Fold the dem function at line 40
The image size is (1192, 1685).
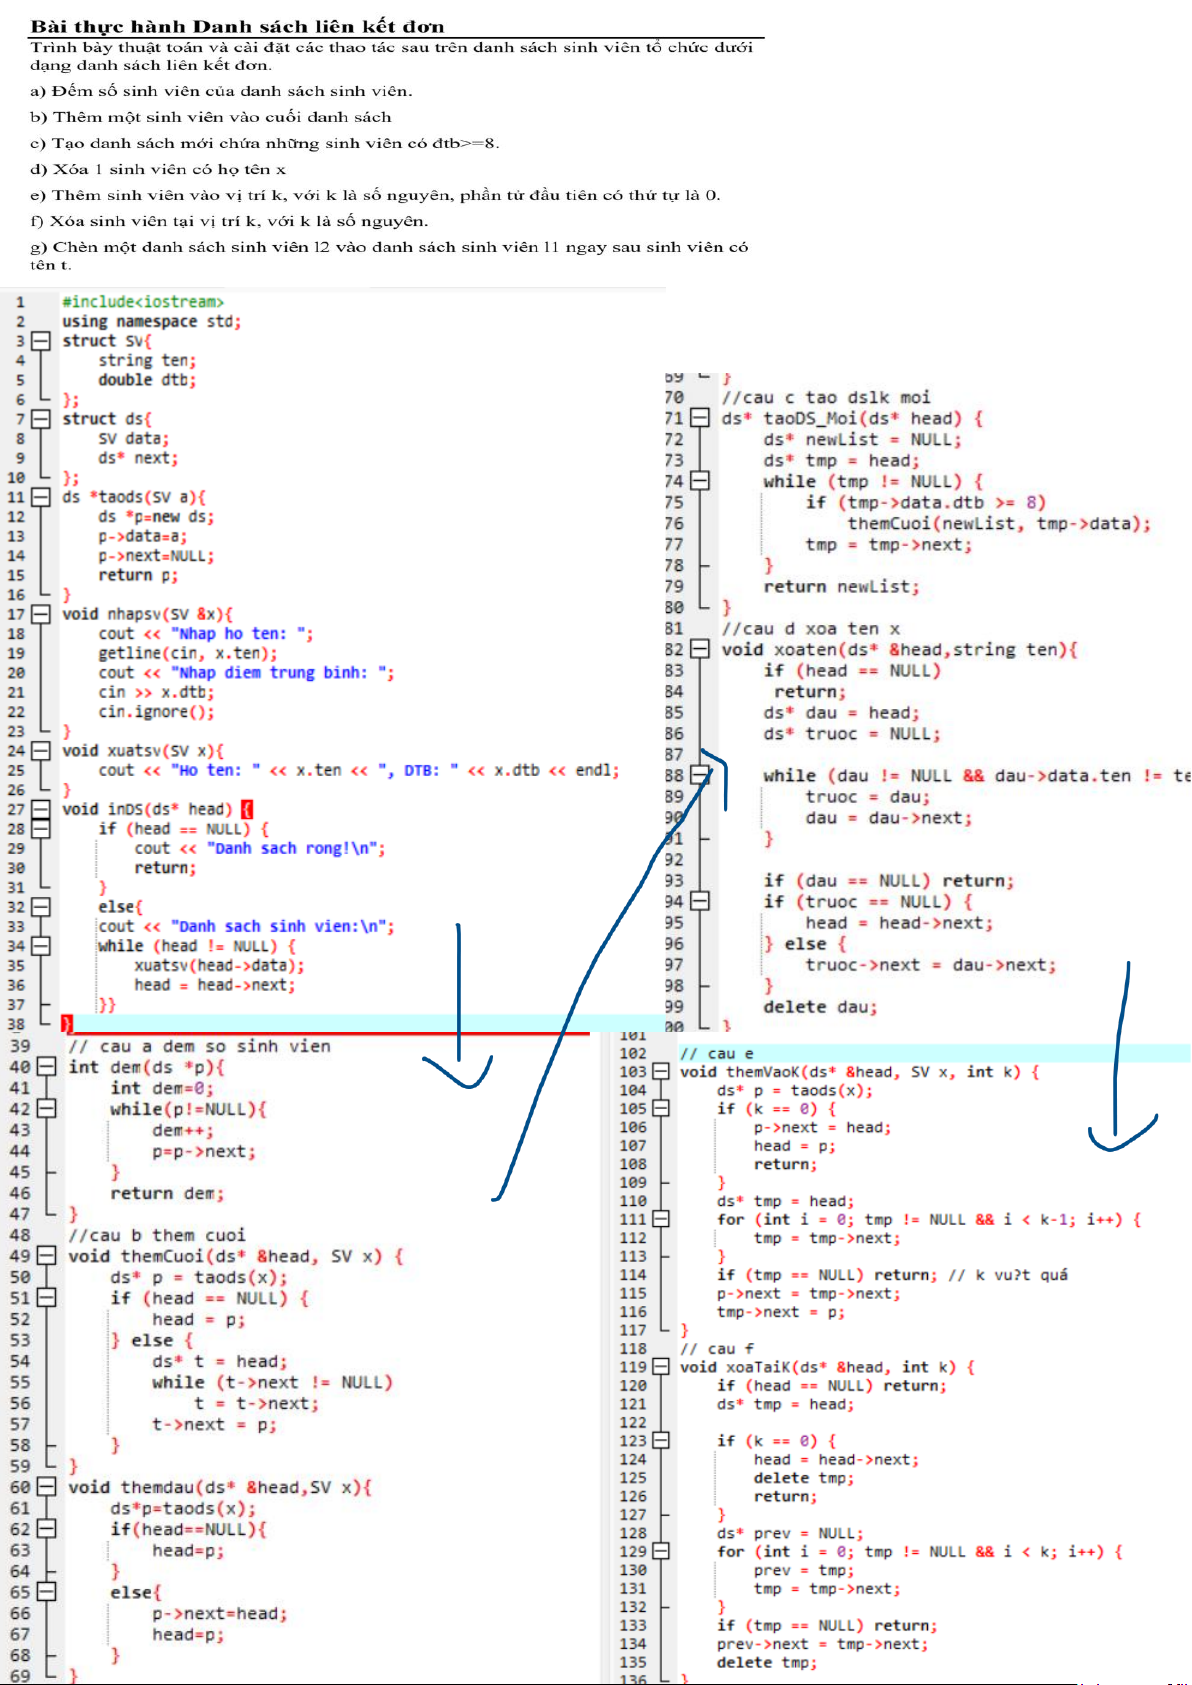(46, 1067)
